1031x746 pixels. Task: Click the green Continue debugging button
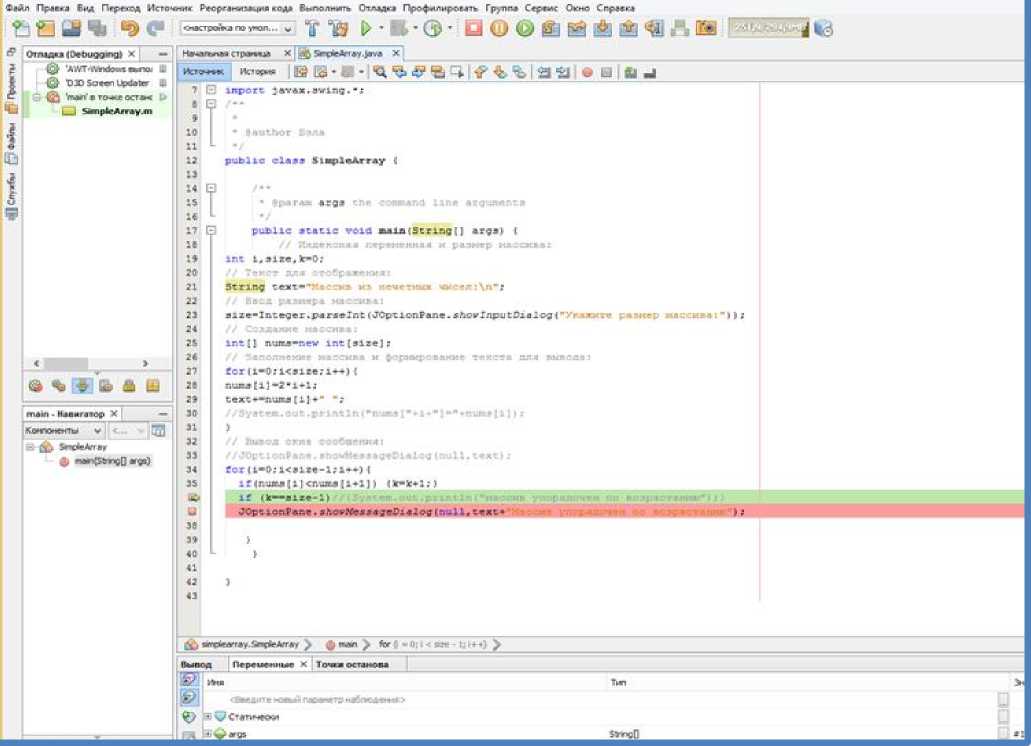click(x=525, y=29)
